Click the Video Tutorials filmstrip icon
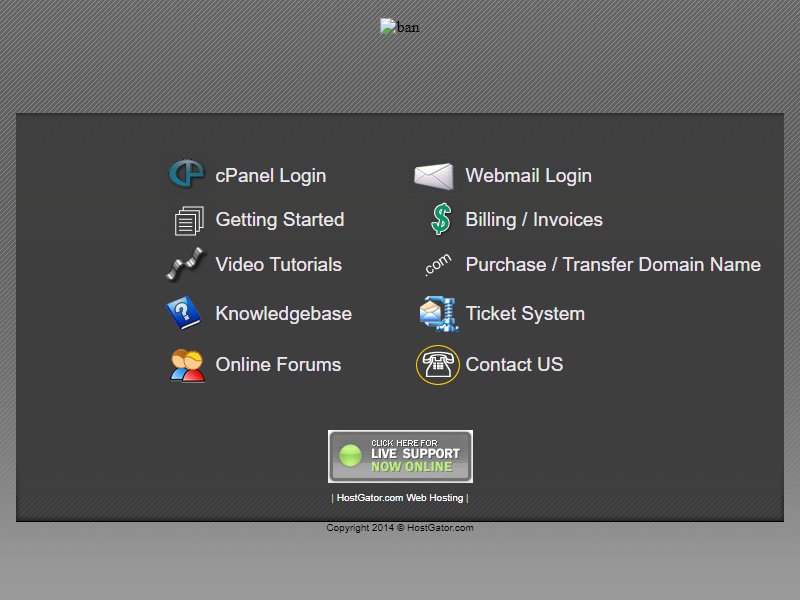 point(185,264)
